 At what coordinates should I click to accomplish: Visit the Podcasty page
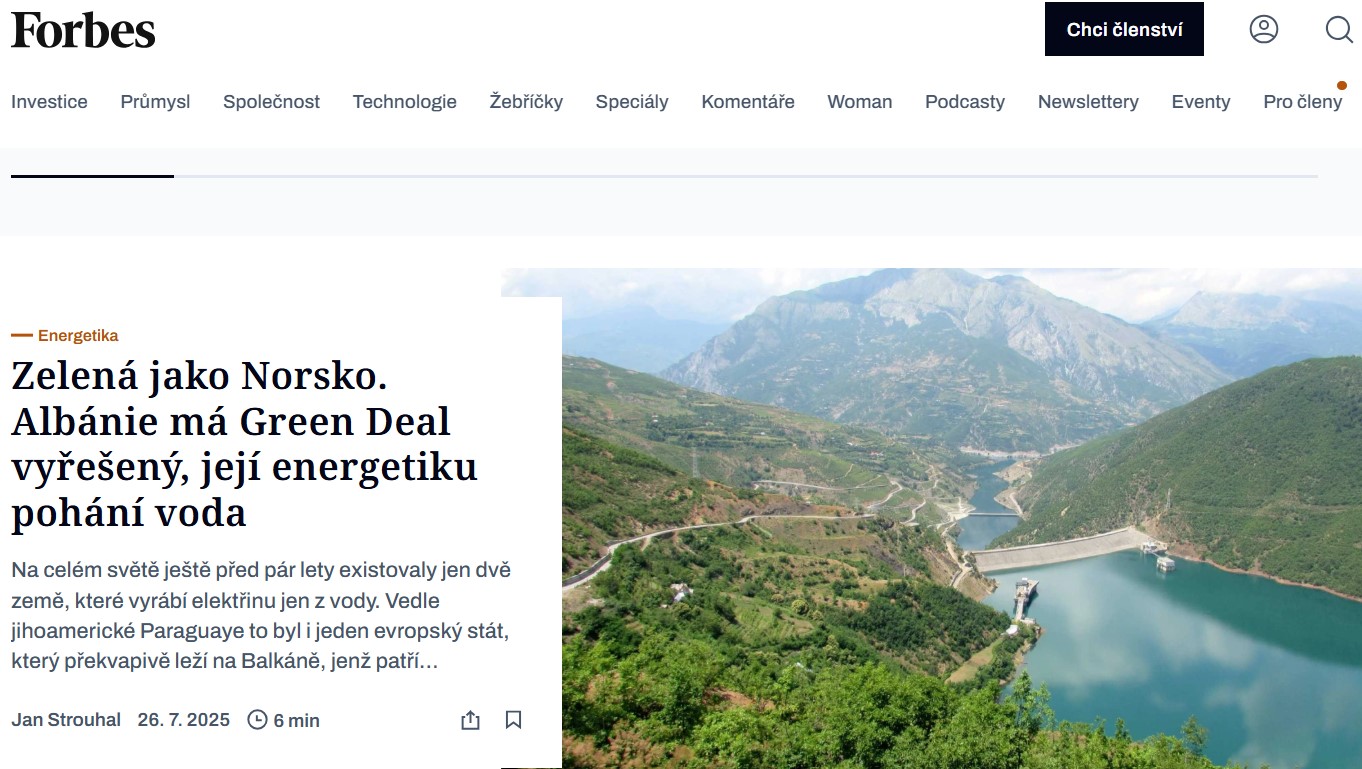coord(965,102)
